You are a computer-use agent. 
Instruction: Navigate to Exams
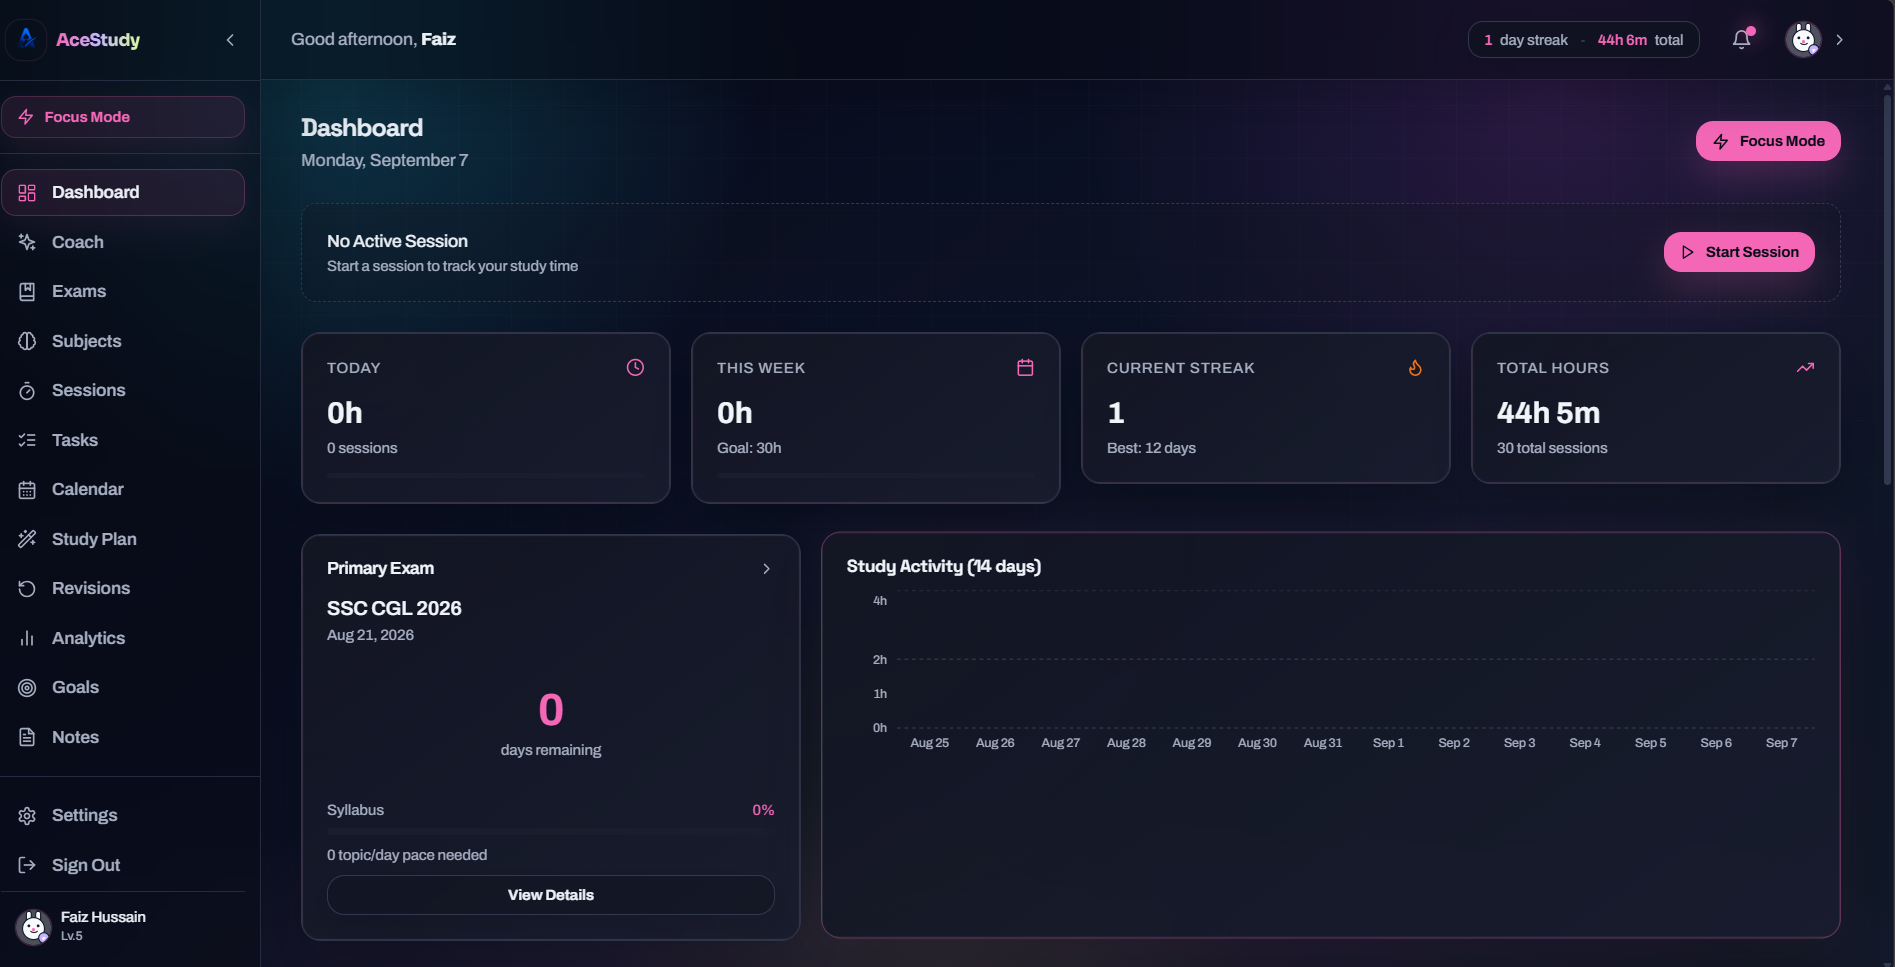point(123,291)
